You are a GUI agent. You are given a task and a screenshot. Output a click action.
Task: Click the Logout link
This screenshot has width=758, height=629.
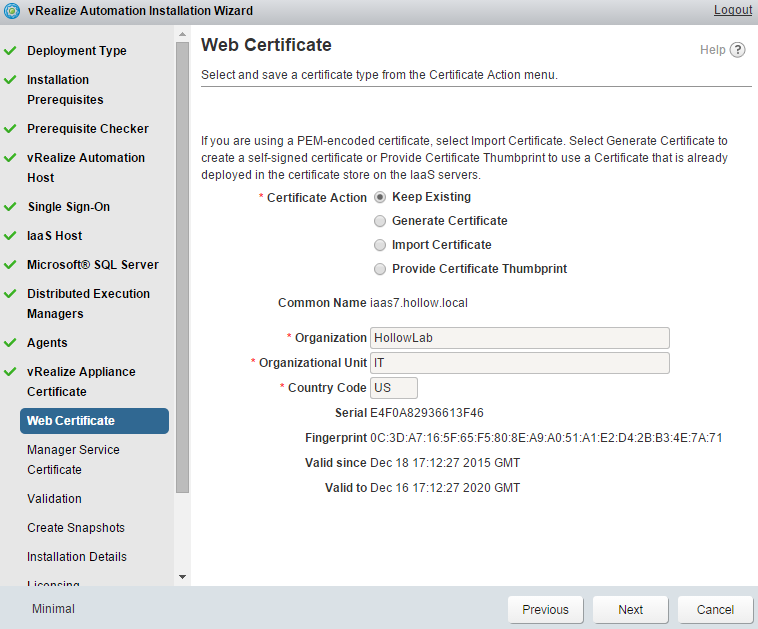(x=732, y=10)
